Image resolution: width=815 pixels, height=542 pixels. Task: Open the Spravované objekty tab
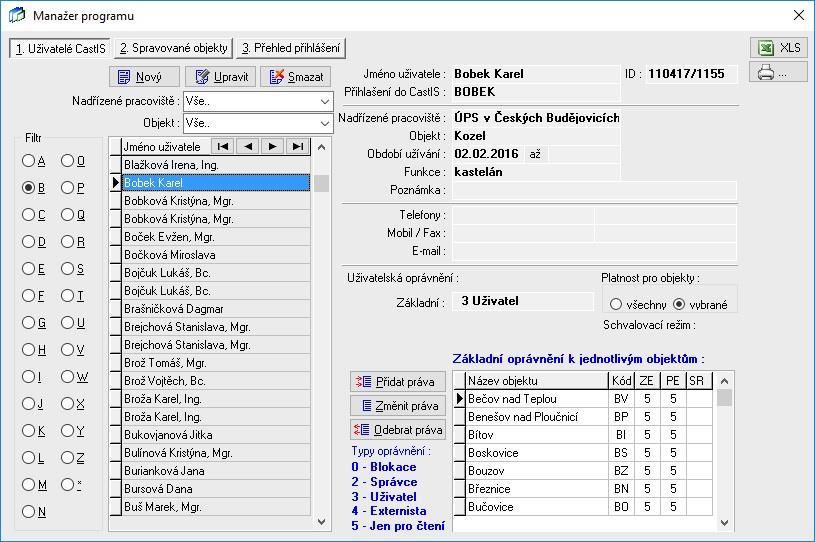pyautogui.click(x=173, y=48)
